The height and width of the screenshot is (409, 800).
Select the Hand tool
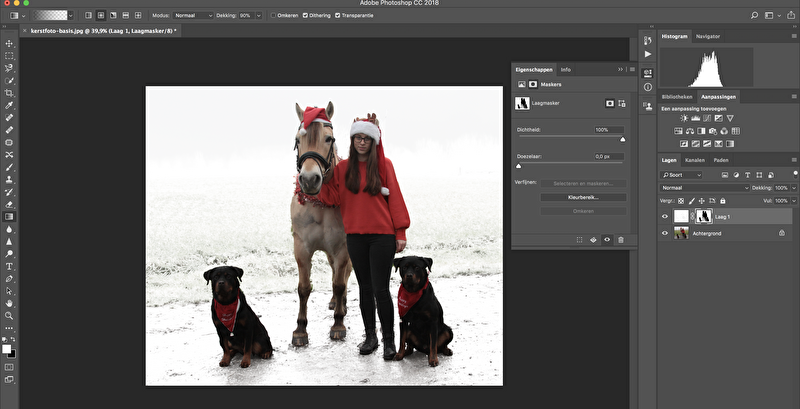point(9,303)
